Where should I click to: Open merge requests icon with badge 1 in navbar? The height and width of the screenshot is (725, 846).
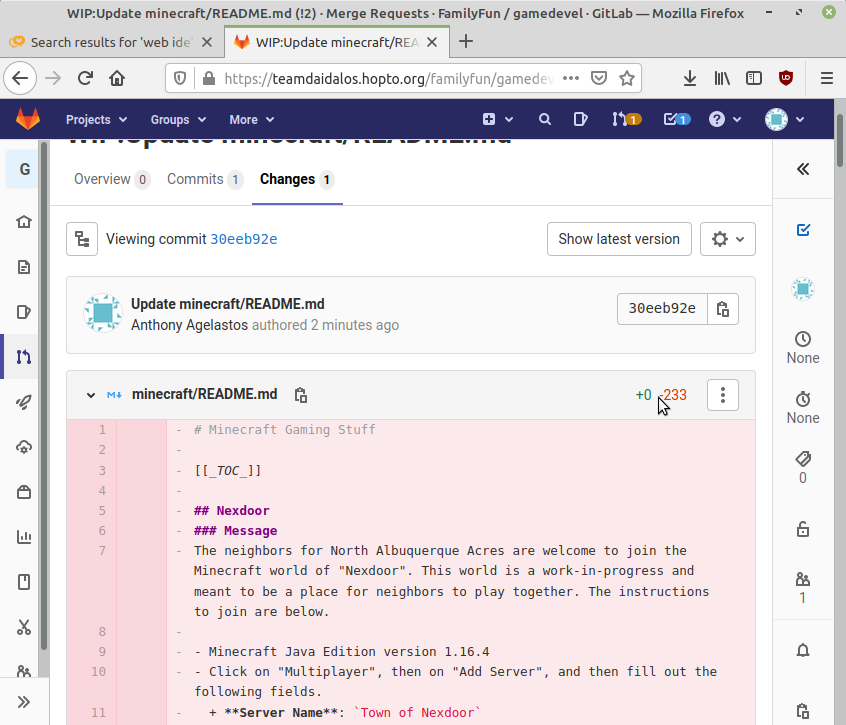tap(626, 119)
